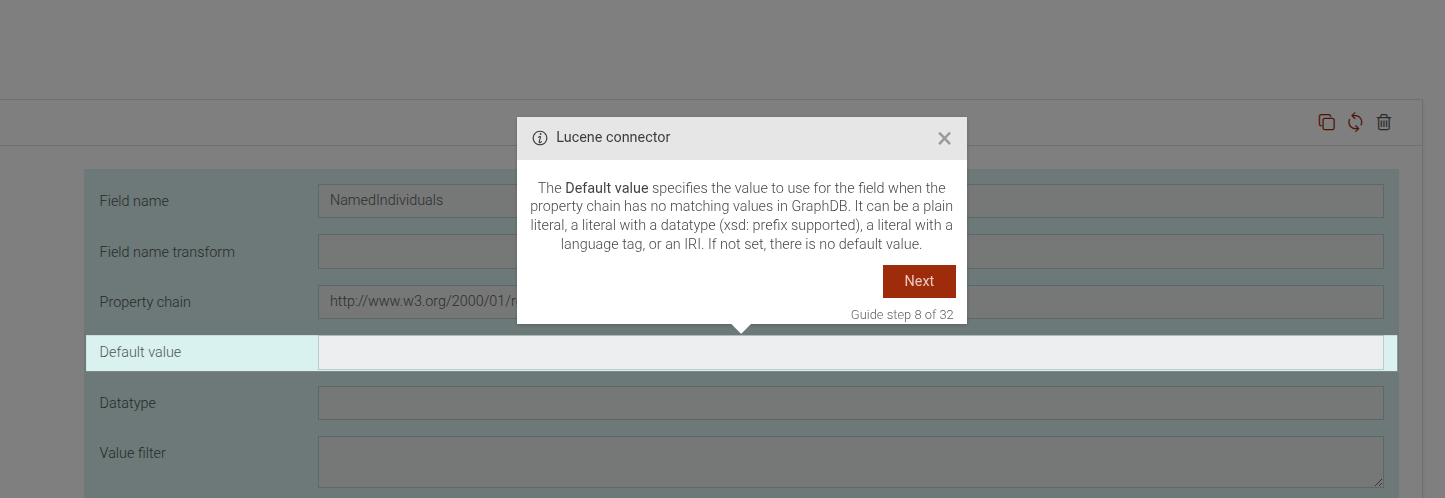Focus the Default value input field
Screen dimensions: 1445x498
point(850,353)
